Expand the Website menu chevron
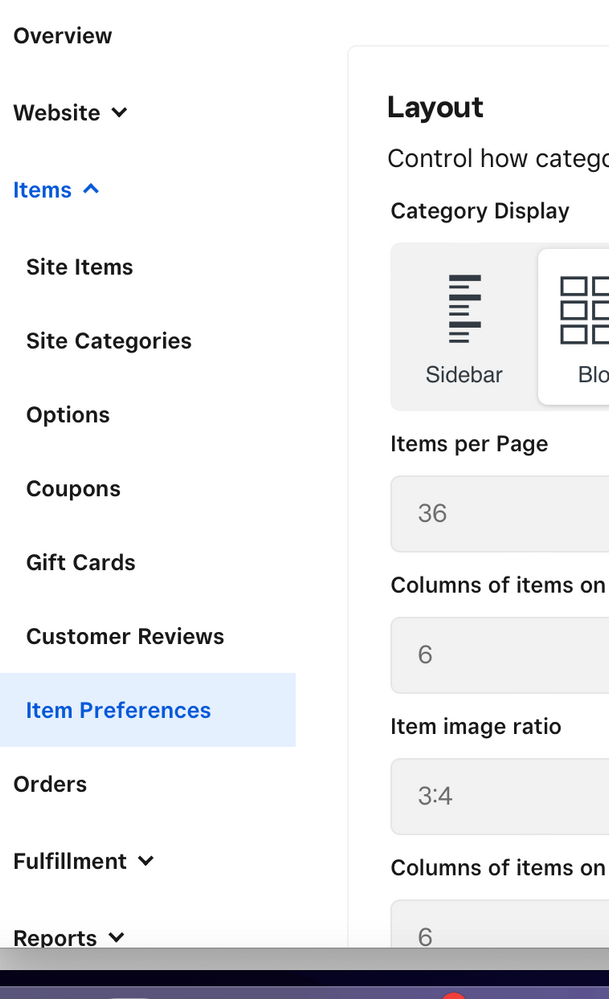The image size is (609, 999). (120, 113)
